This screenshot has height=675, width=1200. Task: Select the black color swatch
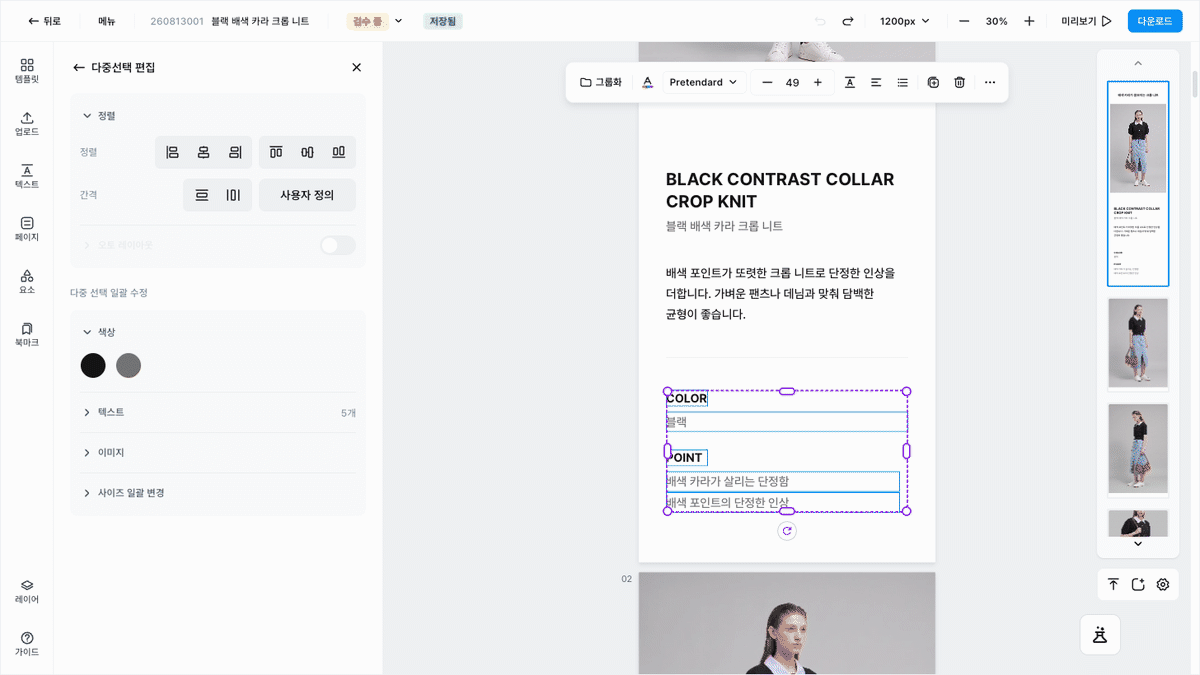[93, 366]
